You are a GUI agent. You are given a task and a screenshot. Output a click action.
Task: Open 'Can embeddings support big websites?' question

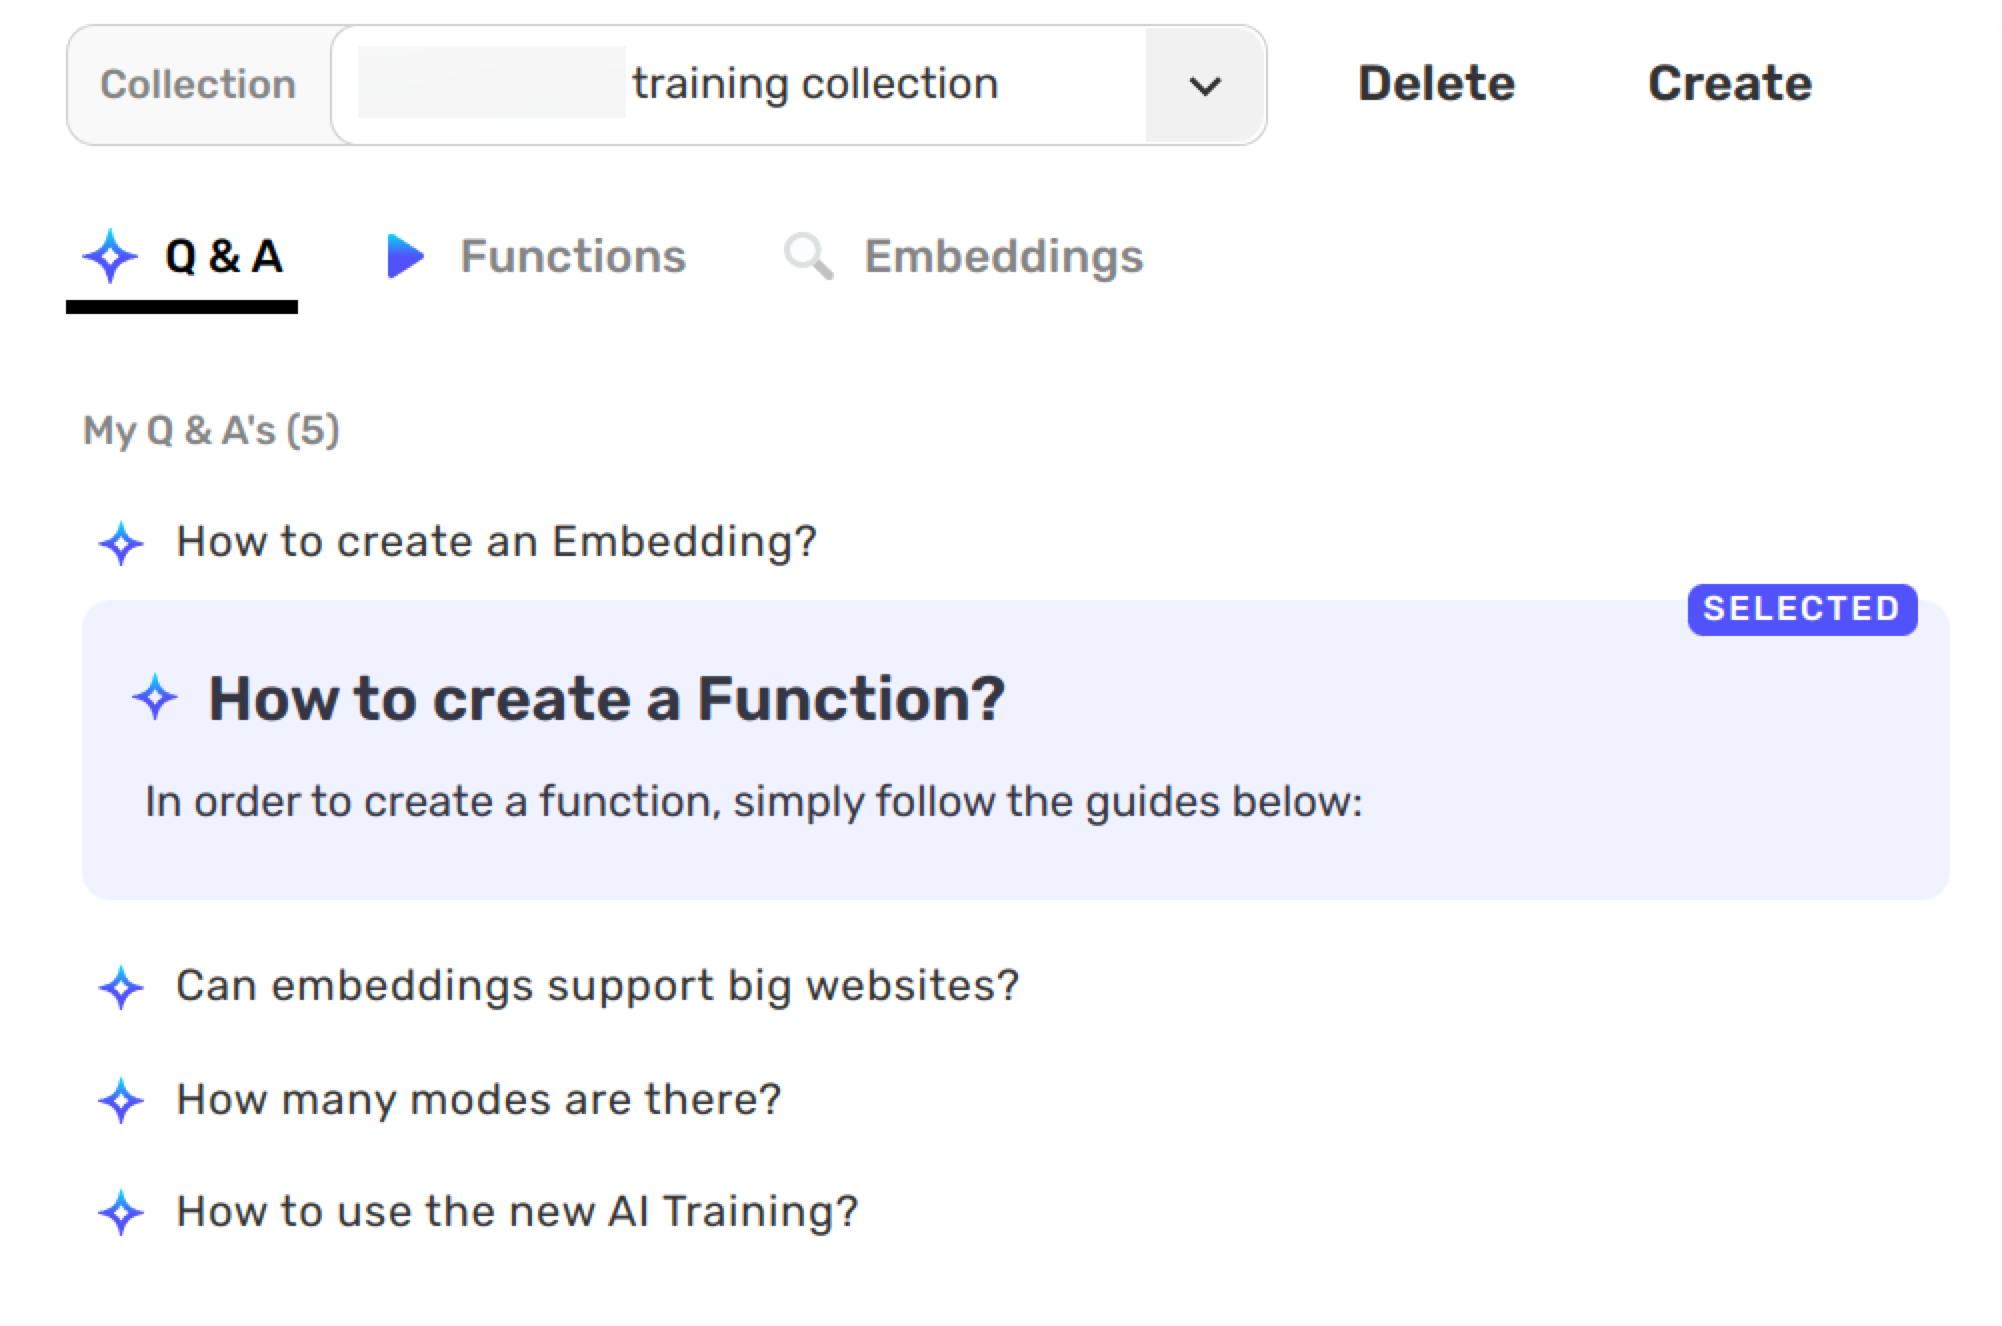(597, 986)
